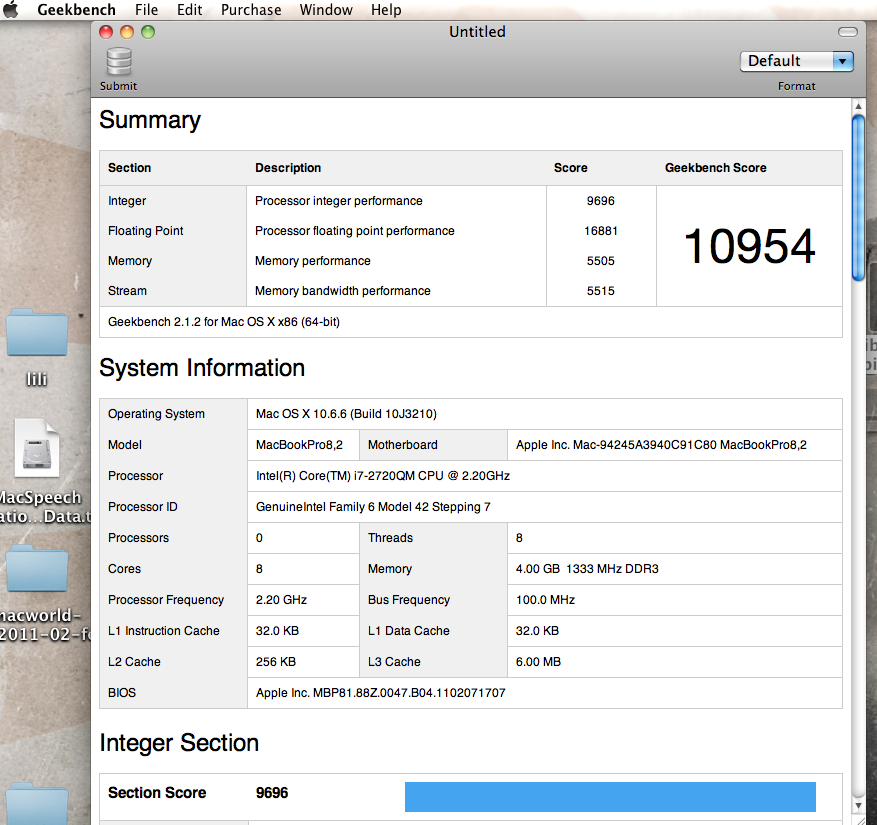Click the blue Integer Section Score bar
The image size is (877, 825).
[610, 796]
